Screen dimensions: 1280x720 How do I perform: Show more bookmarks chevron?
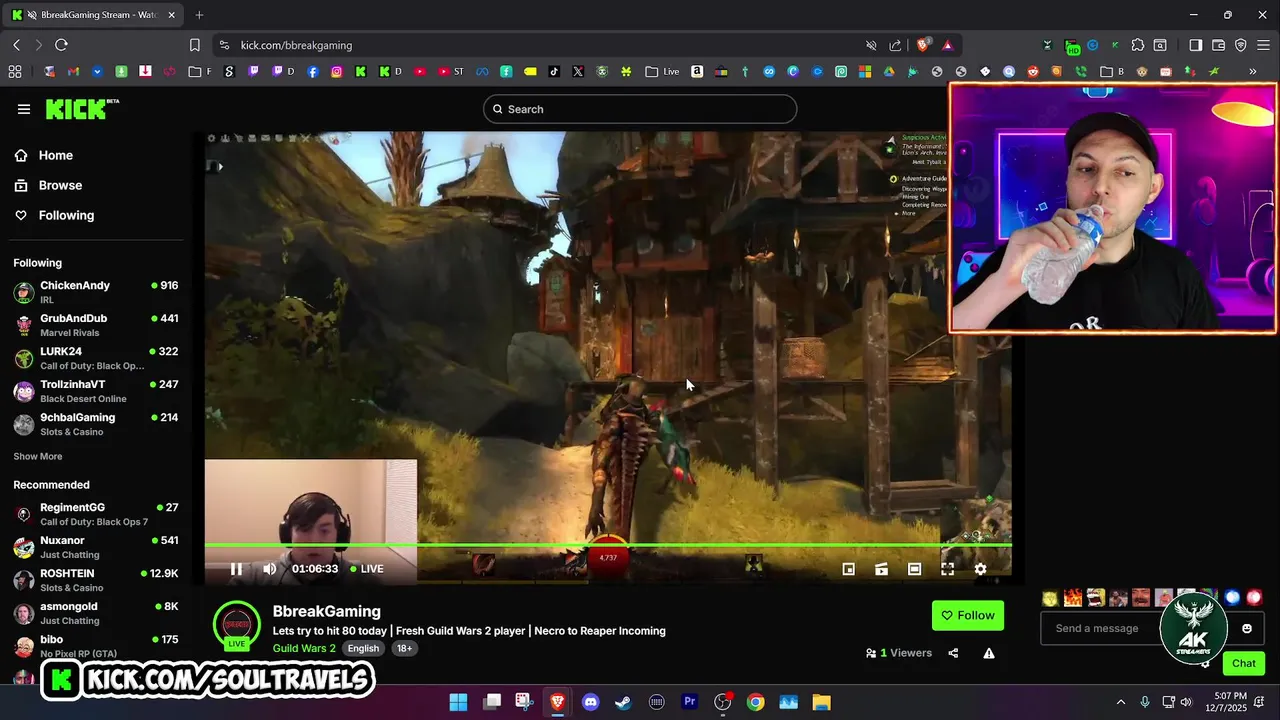point(1253,72)
